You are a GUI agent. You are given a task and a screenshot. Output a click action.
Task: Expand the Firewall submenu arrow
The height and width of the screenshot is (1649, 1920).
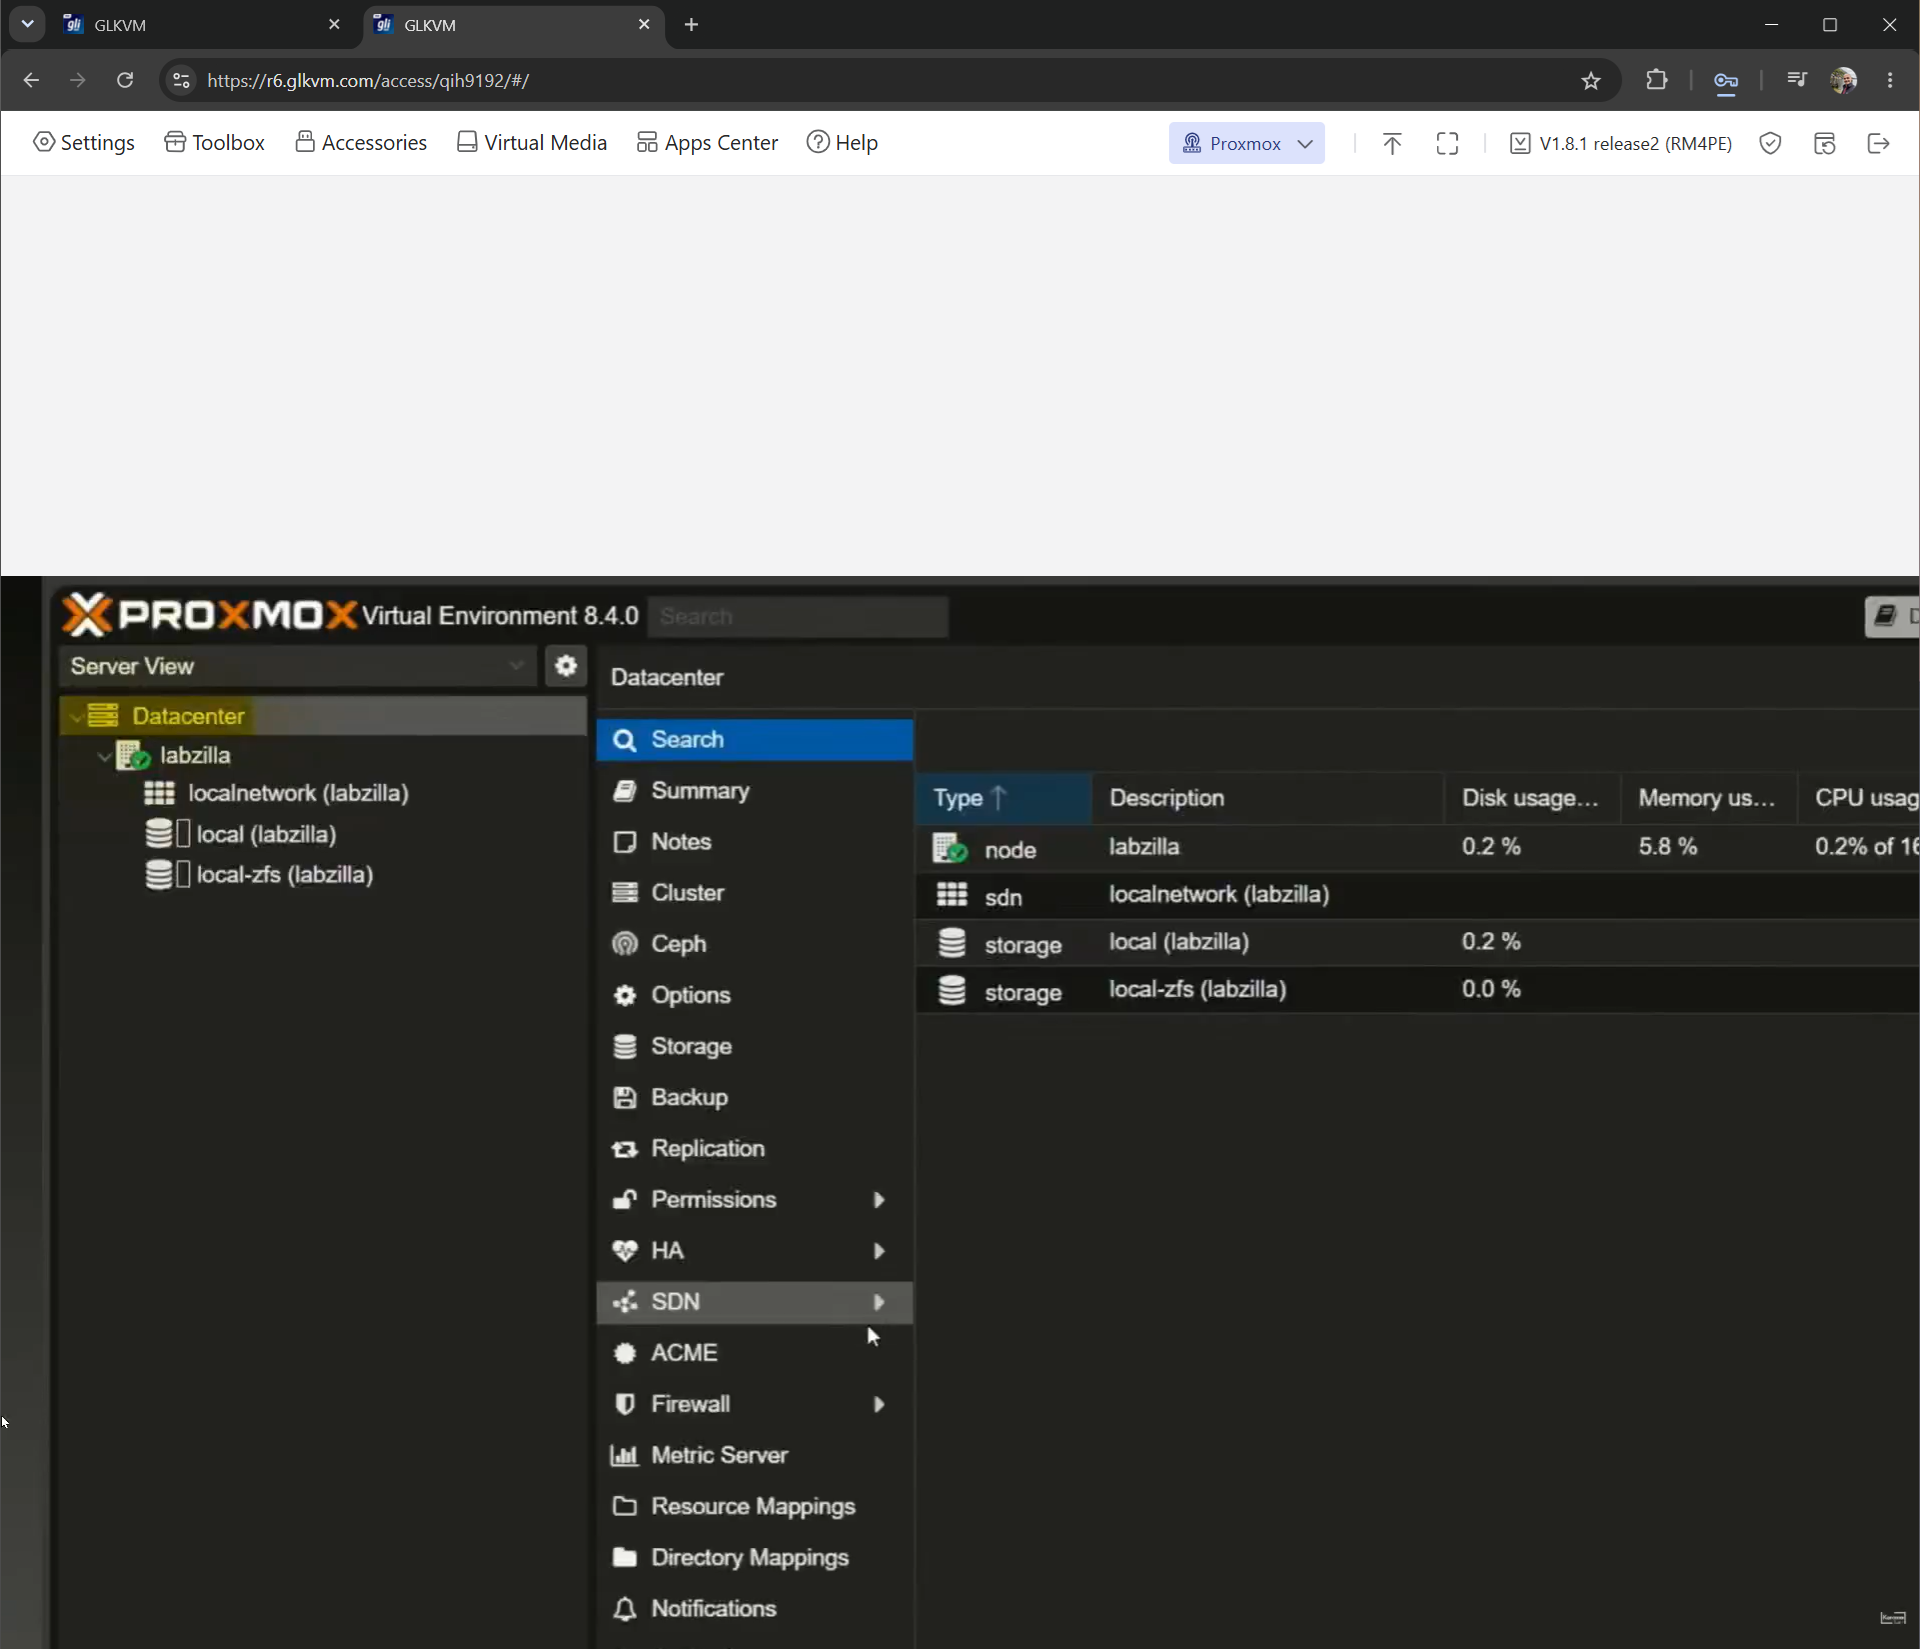pyautogui.click(x=879, y=1405)
